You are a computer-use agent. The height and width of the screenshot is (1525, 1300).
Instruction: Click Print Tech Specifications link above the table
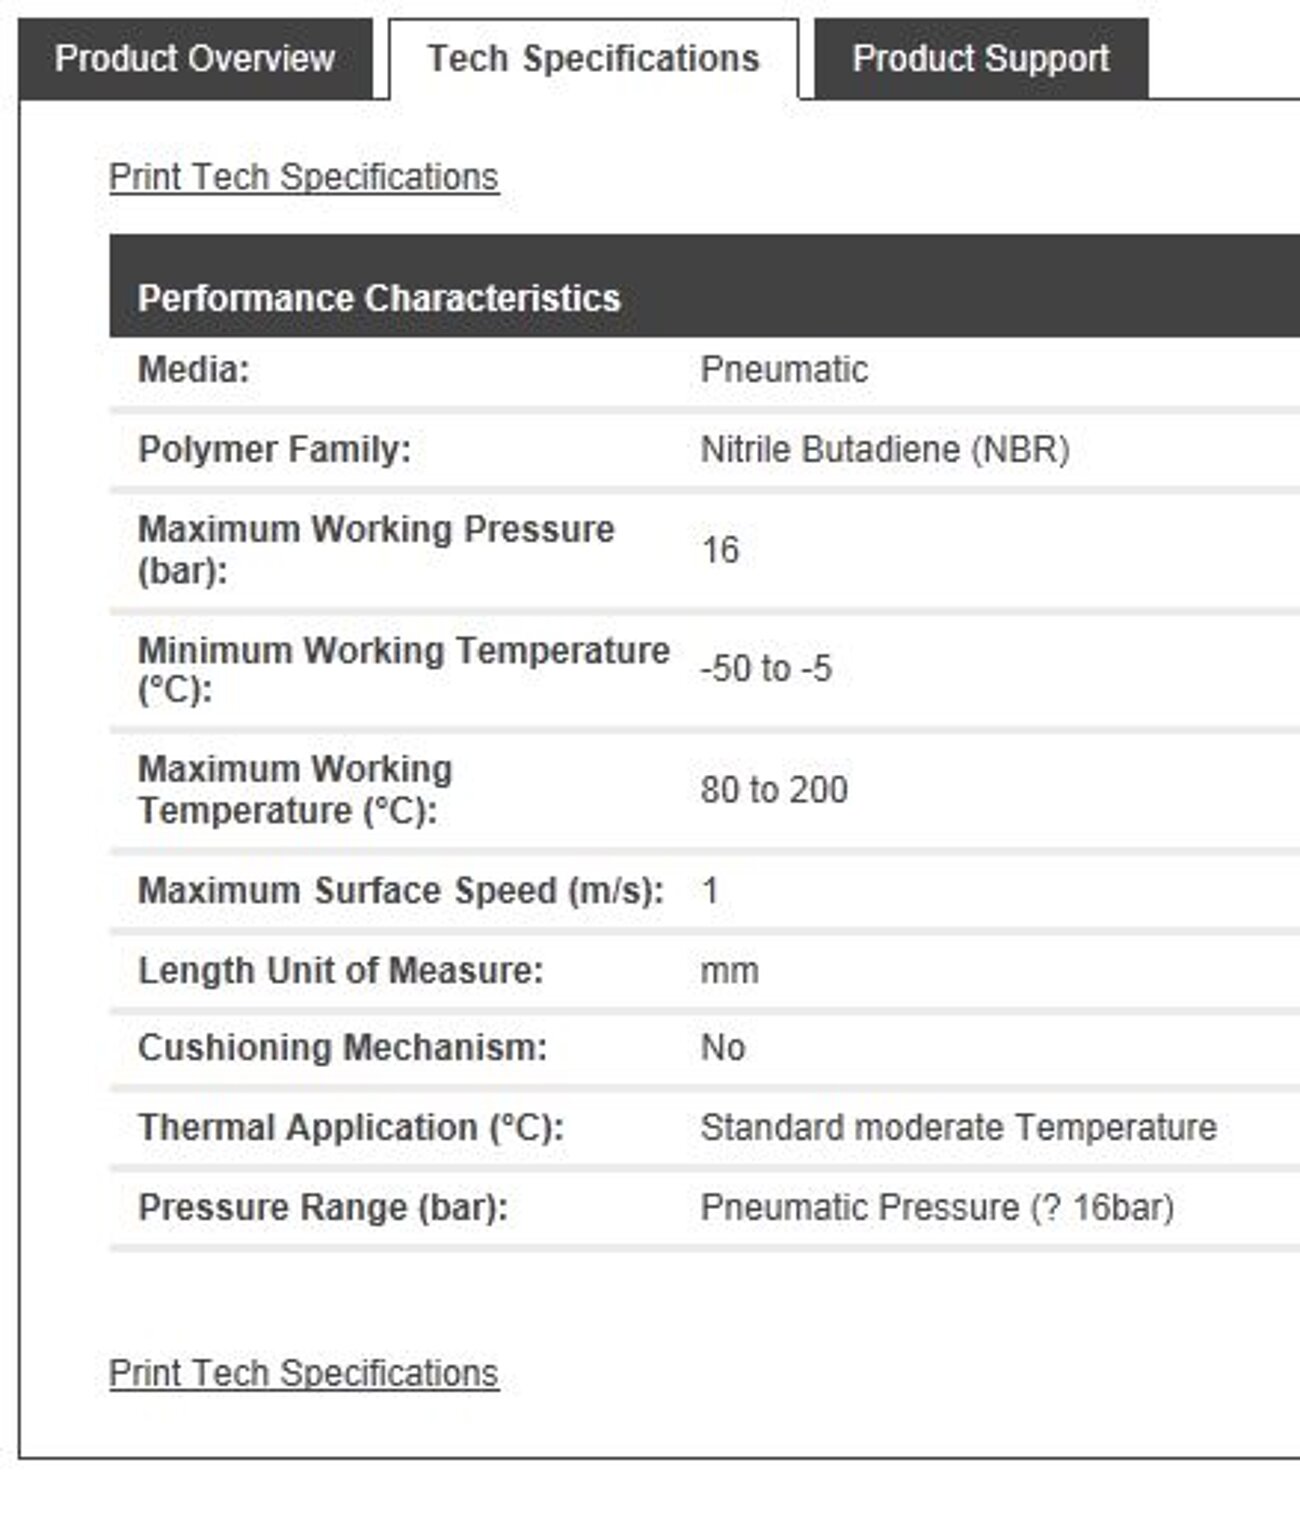(303, 177)
